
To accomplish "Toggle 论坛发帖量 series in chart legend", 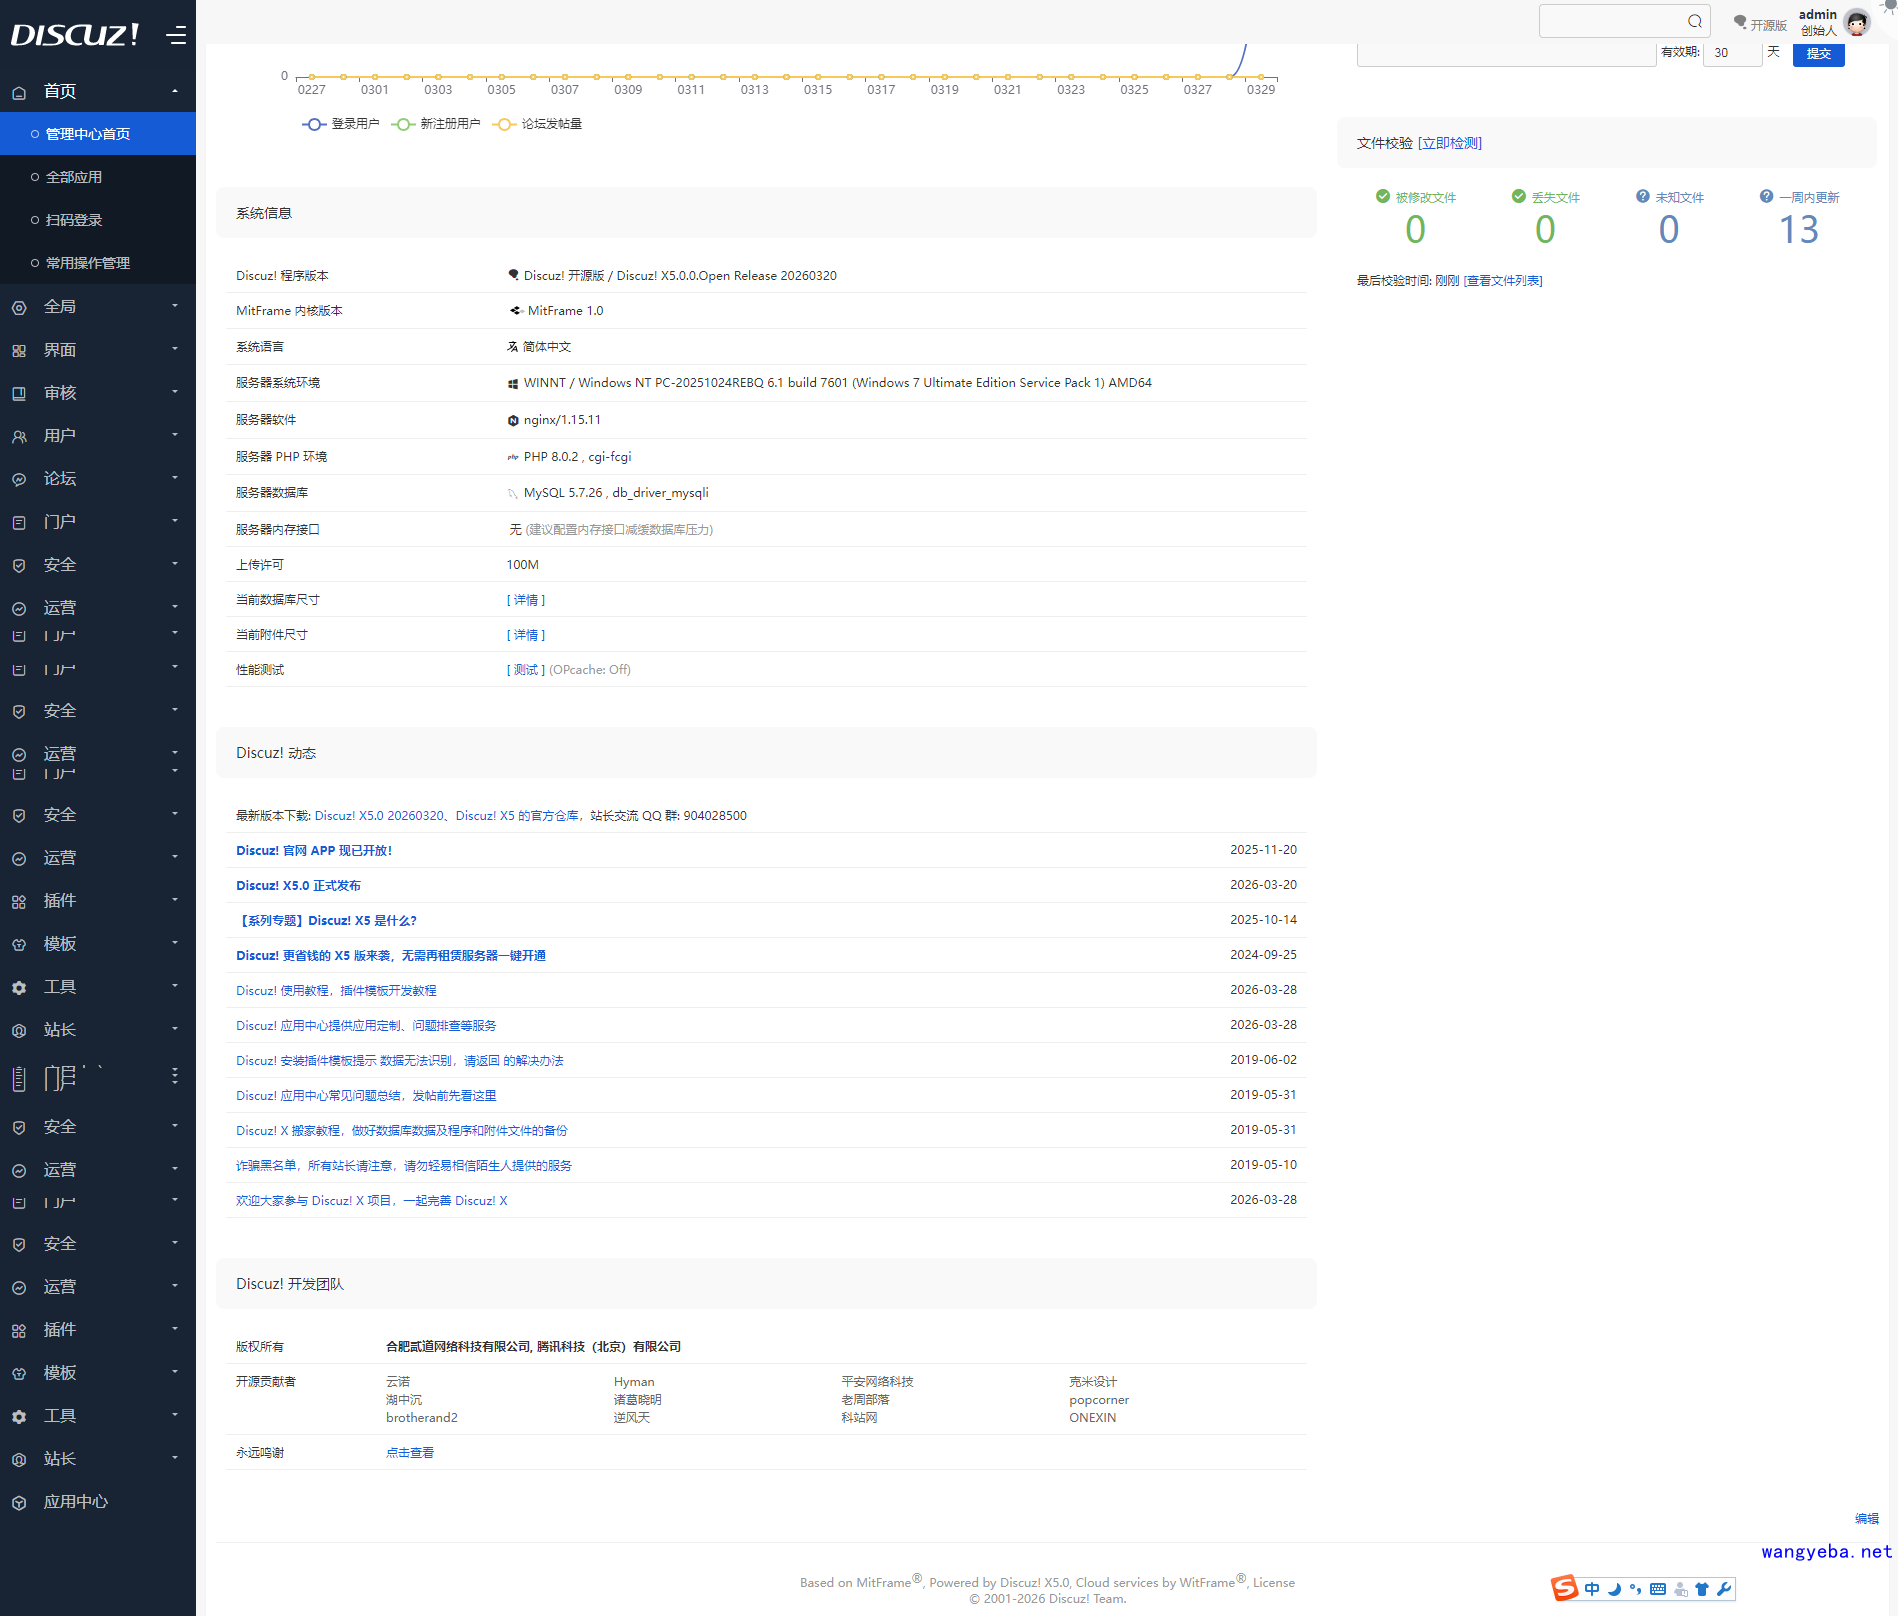I will (x=538, y=124).
